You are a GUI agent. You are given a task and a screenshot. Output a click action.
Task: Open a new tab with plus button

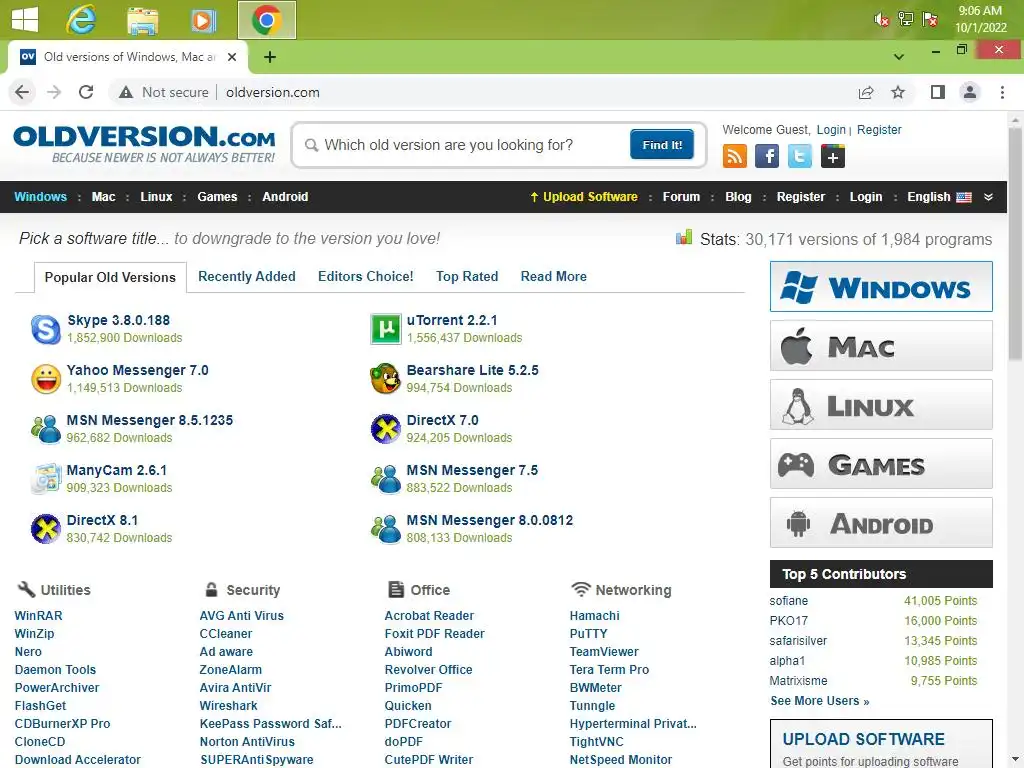(x=270, y=57)
